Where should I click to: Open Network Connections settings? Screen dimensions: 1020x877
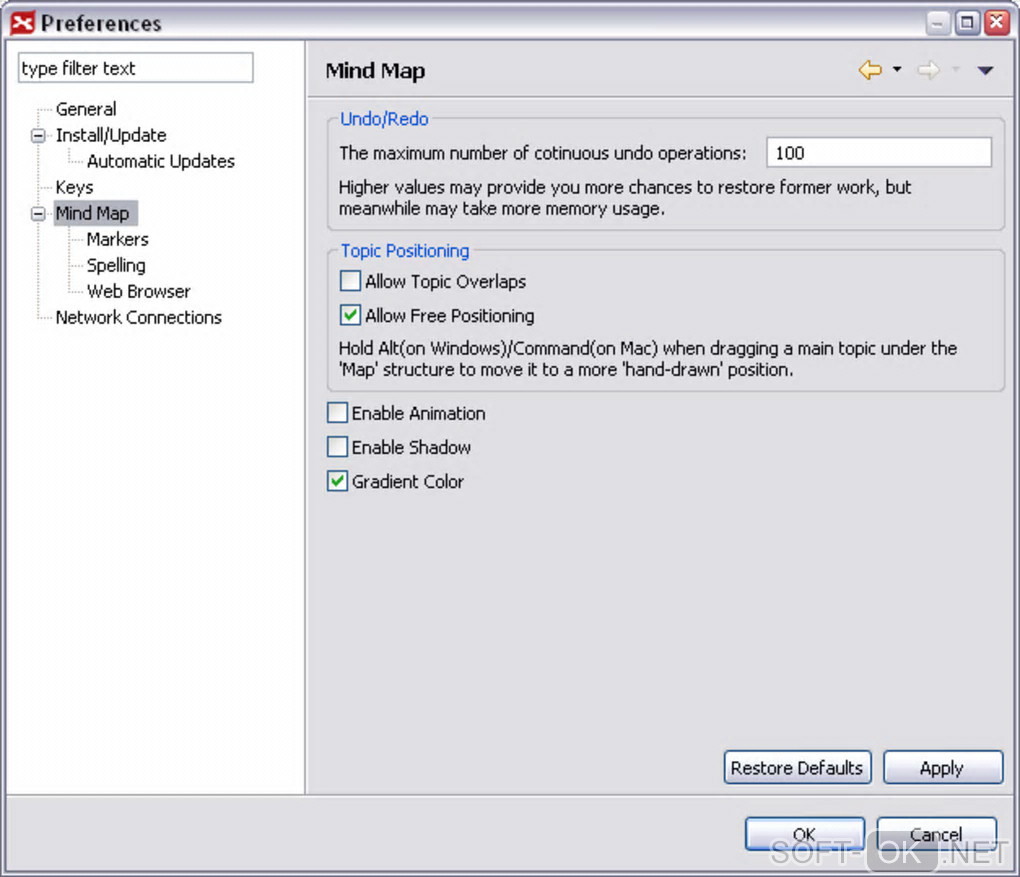coord(138,318)
